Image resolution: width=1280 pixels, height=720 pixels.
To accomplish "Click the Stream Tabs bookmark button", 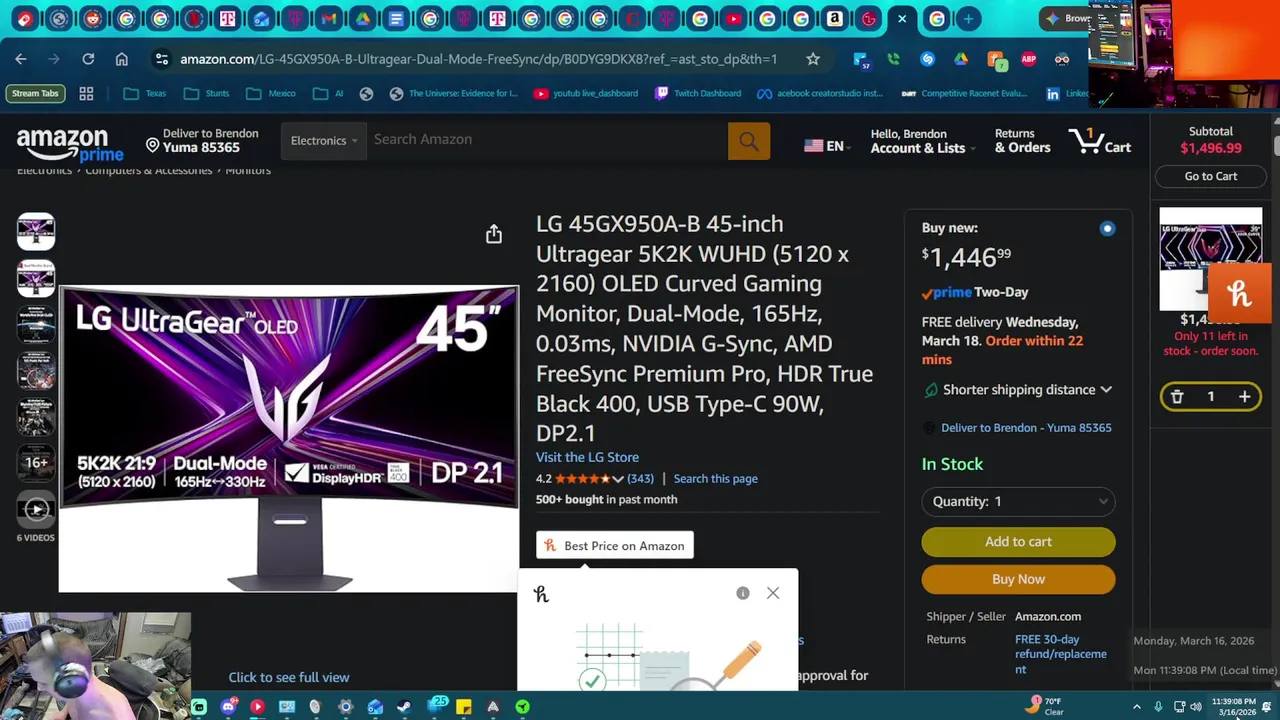I will 35,93.
